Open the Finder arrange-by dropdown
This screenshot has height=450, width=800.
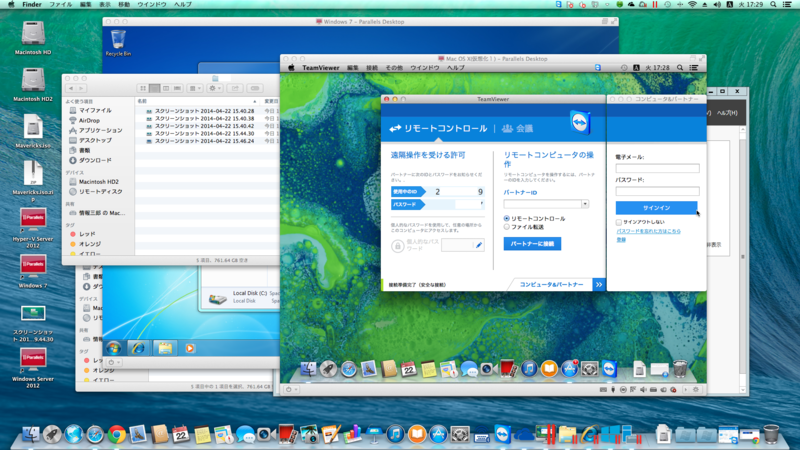pyautogui.click(x=195, y=88)
